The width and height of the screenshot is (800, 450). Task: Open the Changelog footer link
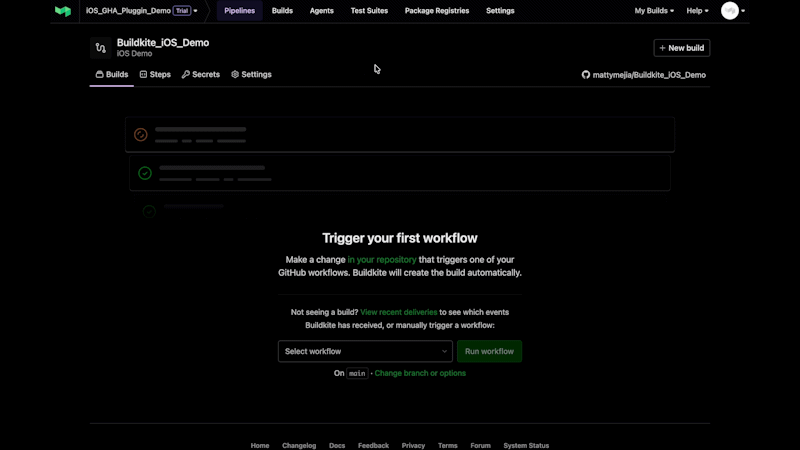tap(299, 445)
